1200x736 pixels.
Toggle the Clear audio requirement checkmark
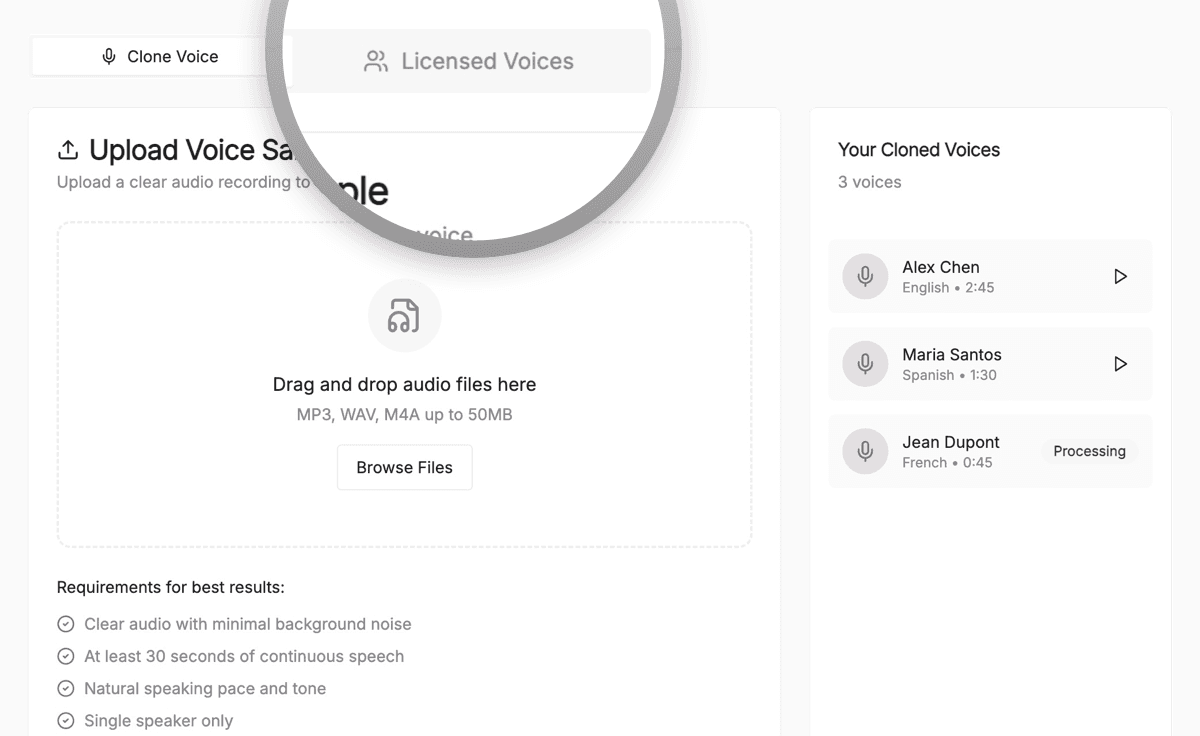coord(64,623)
